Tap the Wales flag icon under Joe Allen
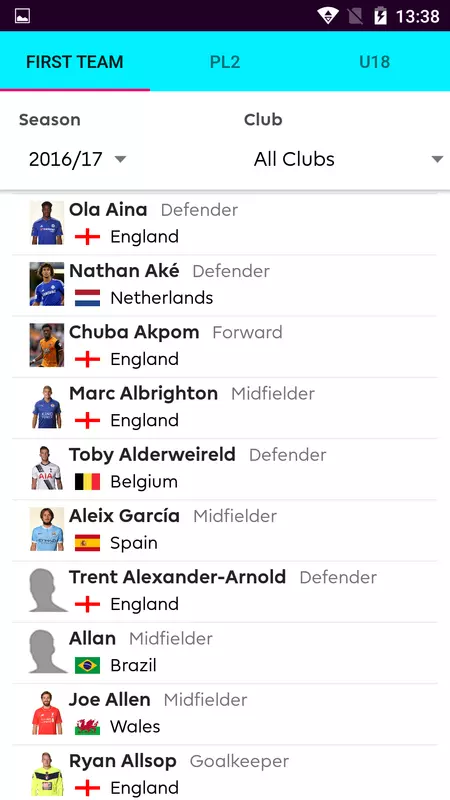450x800 pixels. [x=87, y=727]
